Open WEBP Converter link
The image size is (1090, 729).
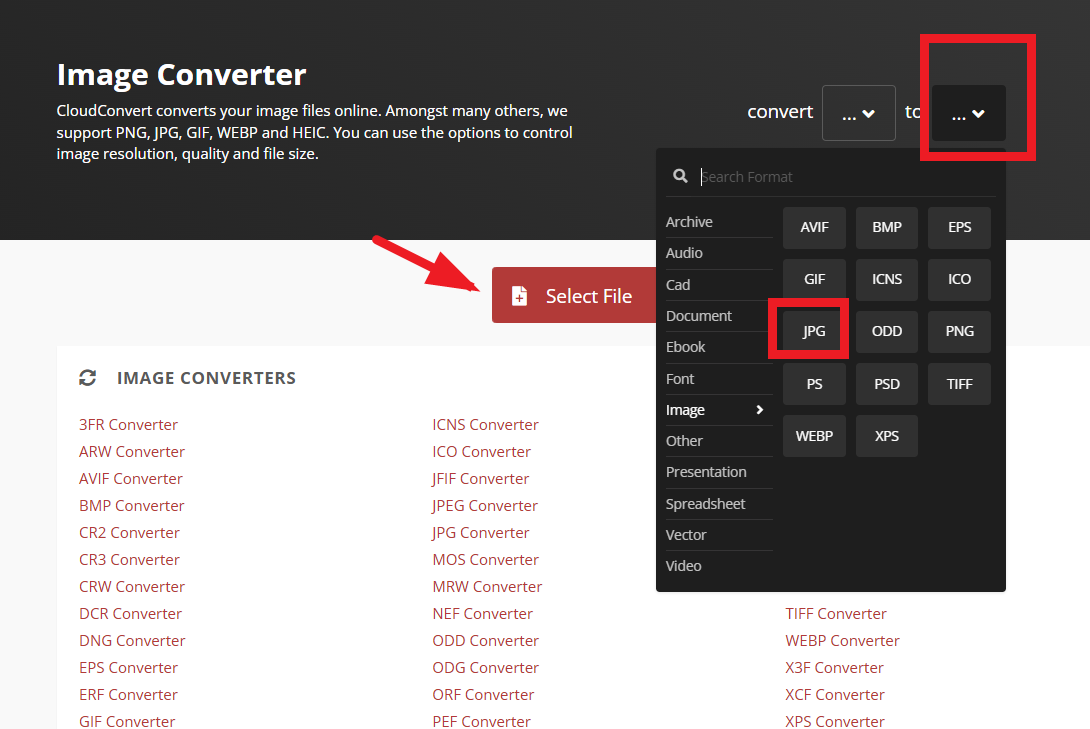pyautogui.click(x=842, y=641)
